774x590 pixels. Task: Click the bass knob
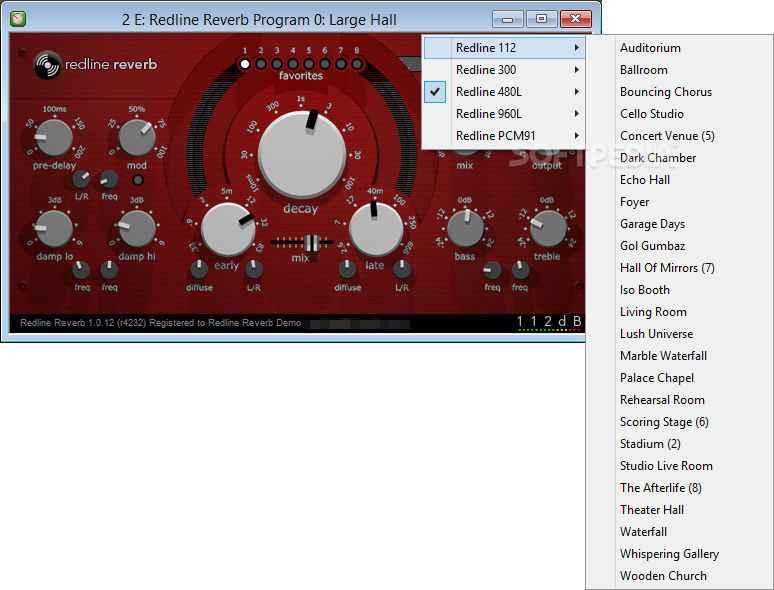(465, 229)
